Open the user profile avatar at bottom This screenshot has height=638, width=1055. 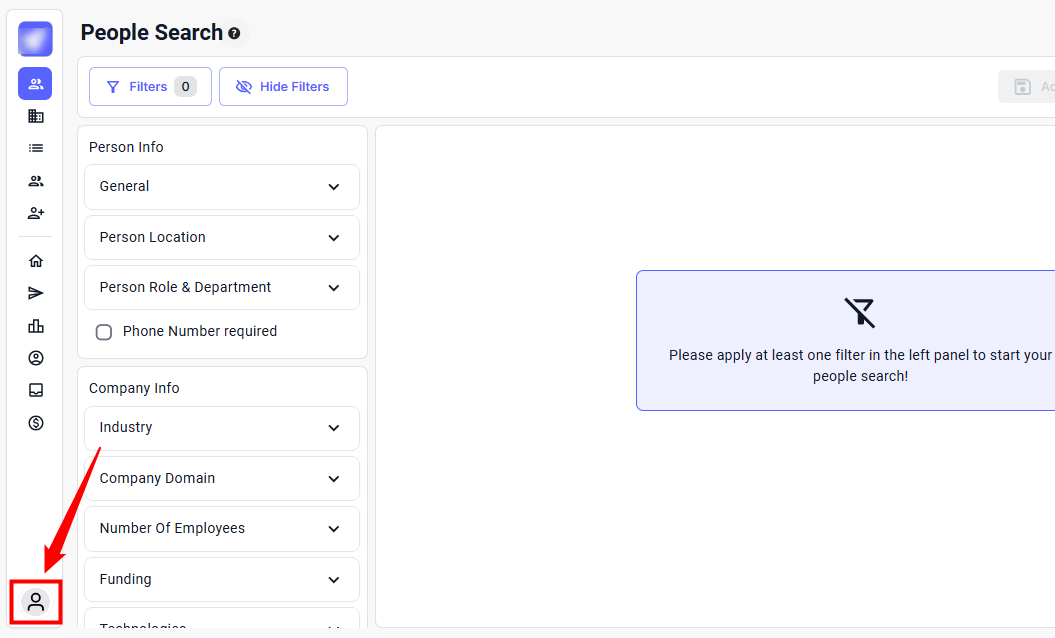pyautogui.click(x=36, y=602)
